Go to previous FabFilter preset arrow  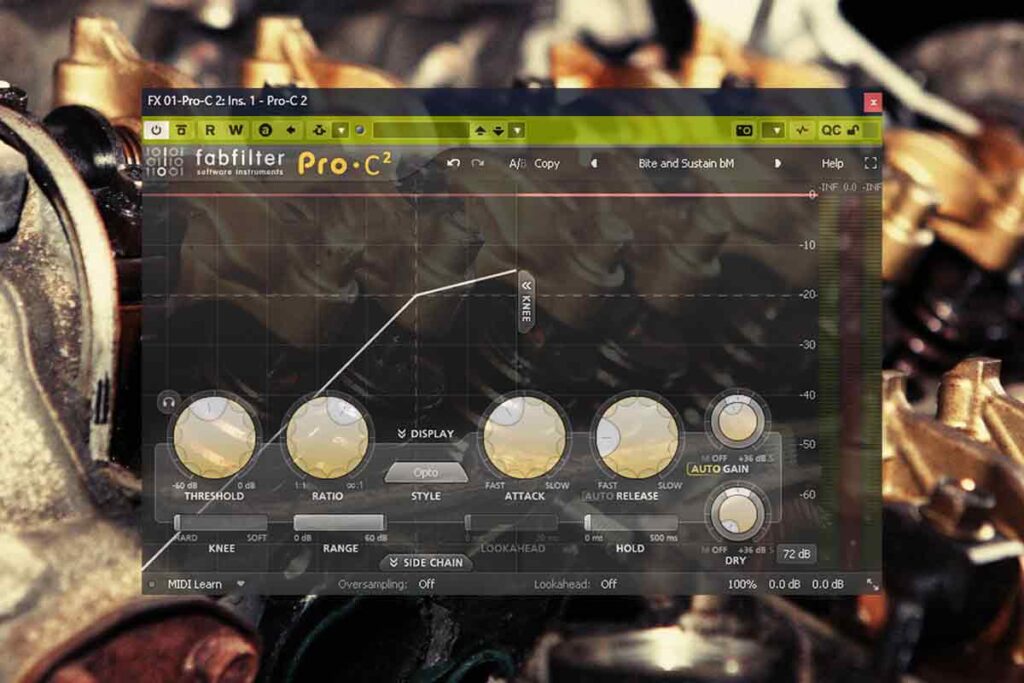click(594, 163)
